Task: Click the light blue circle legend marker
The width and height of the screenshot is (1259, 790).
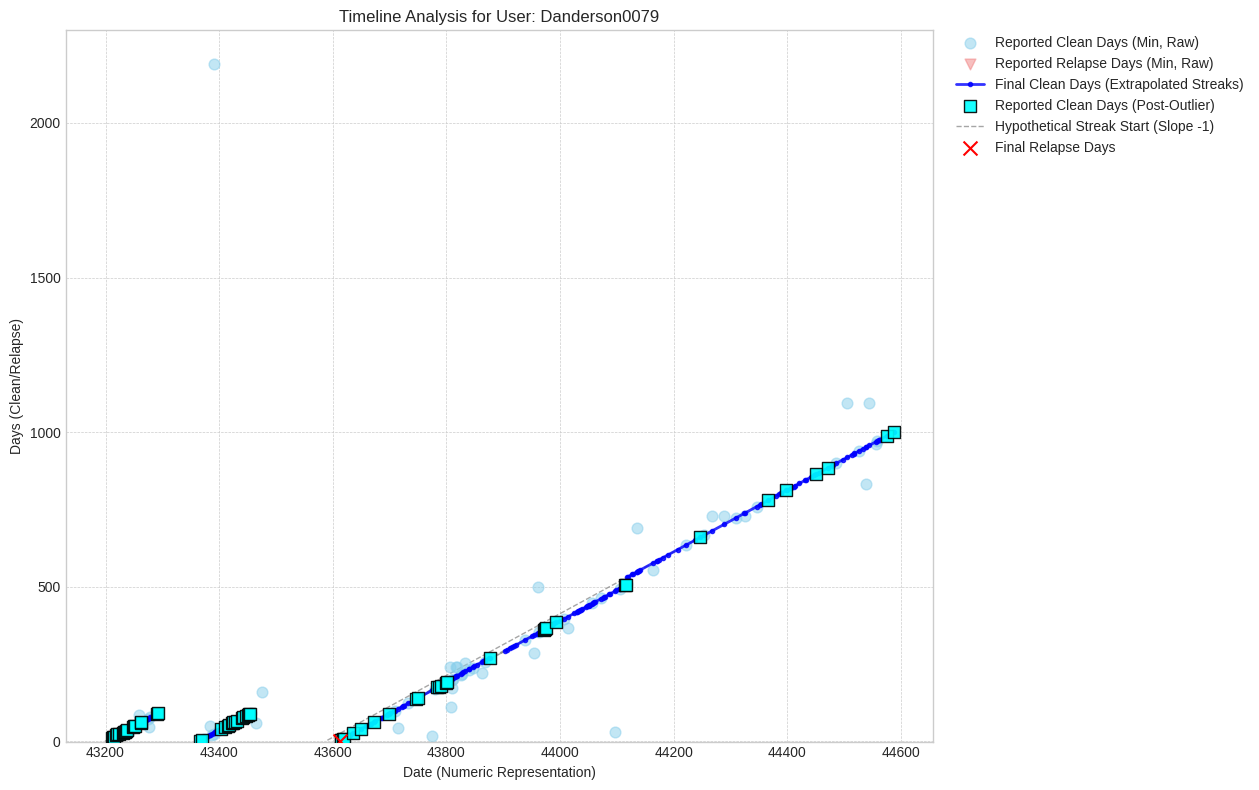Action: pyautogui.click(x=970, y=43)
